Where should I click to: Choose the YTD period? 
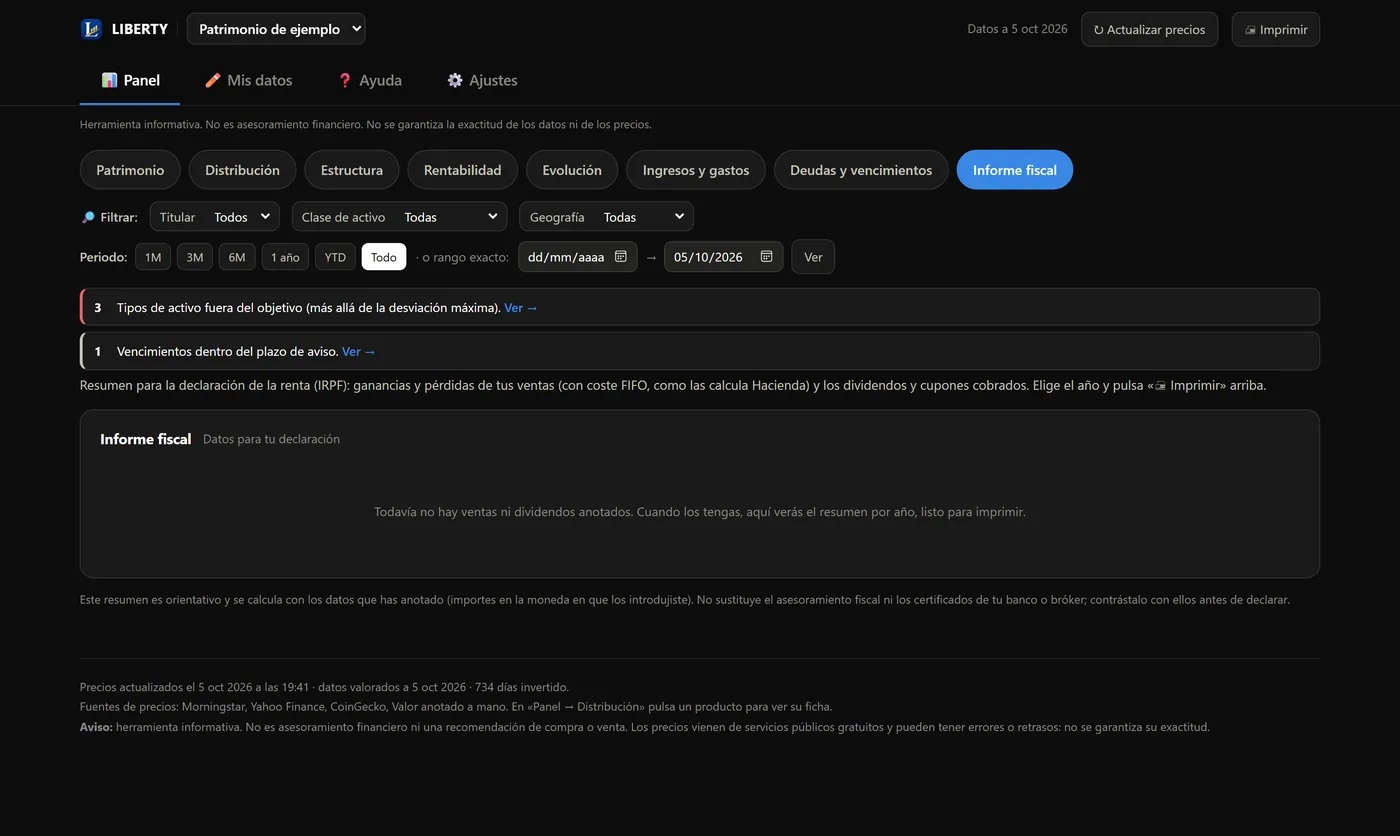[335, 257]
